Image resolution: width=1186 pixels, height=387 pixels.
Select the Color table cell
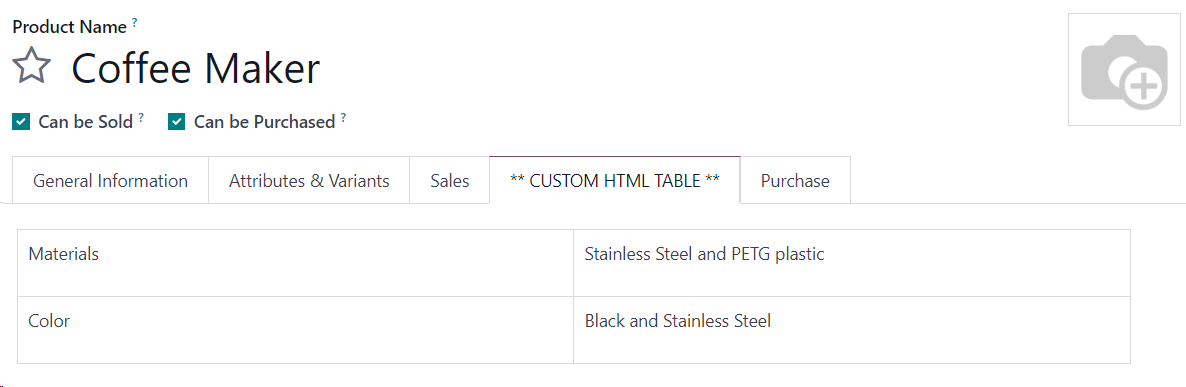pyautogui.click(x=295, y=330)
